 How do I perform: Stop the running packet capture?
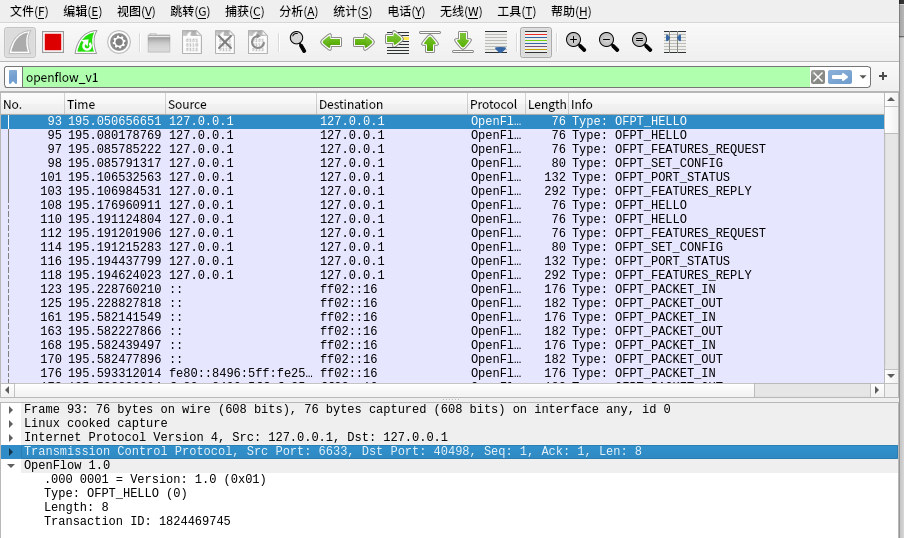point(53,42)
